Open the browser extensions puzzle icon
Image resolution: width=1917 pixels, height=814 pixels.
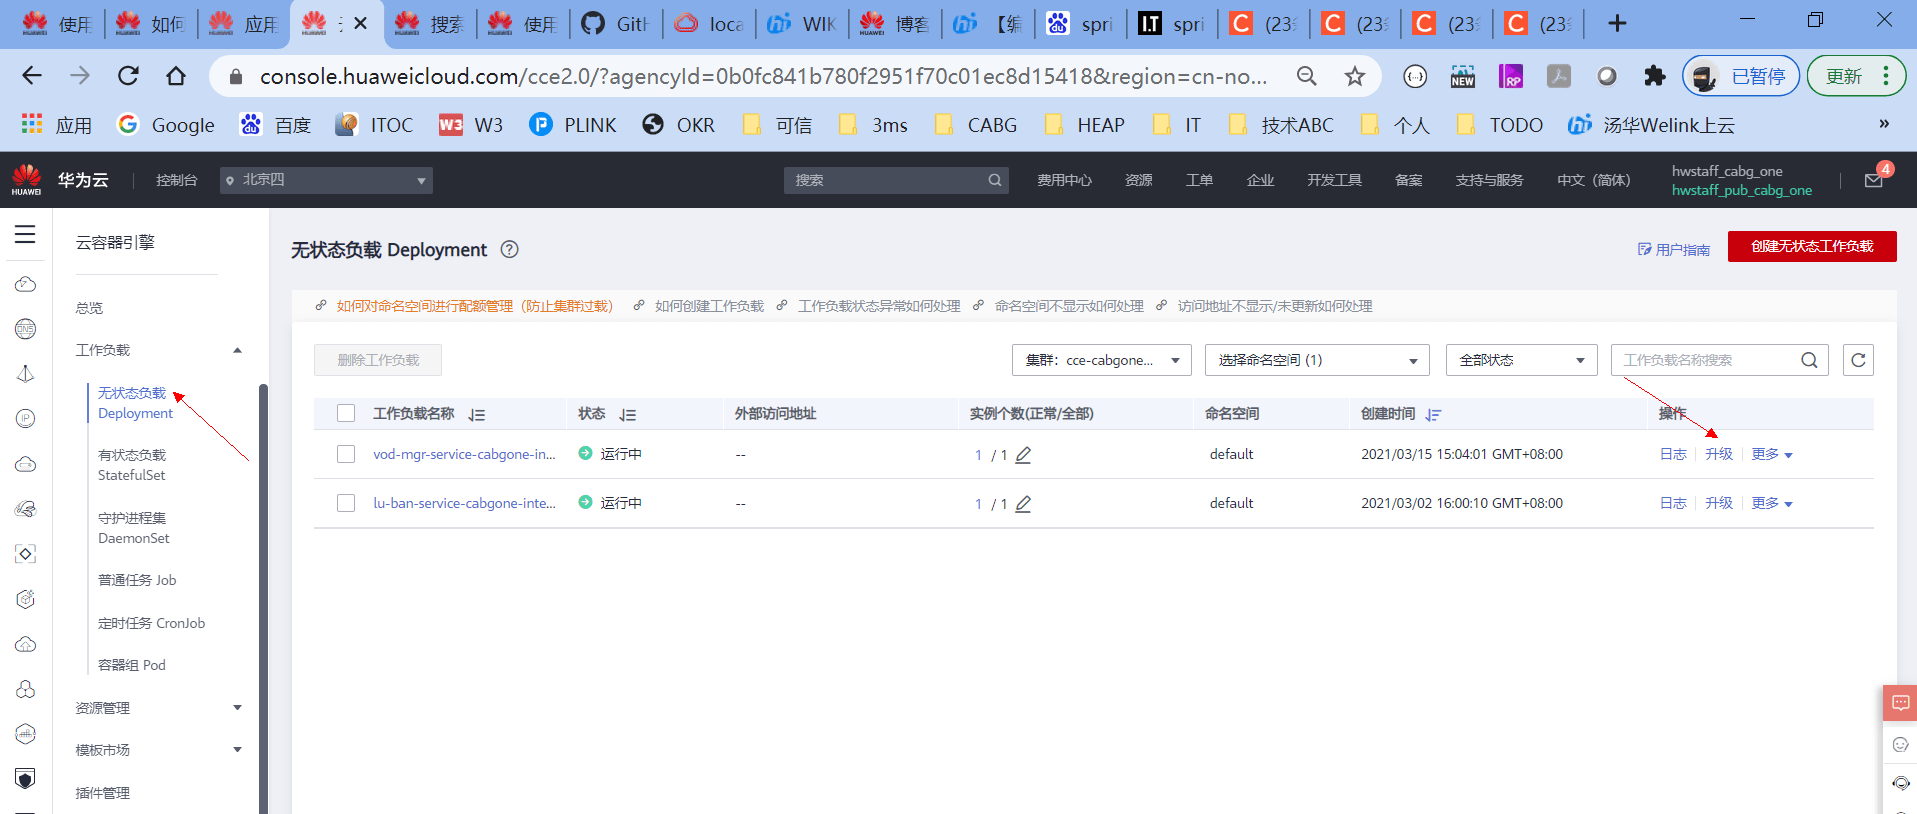point(1655,76)
